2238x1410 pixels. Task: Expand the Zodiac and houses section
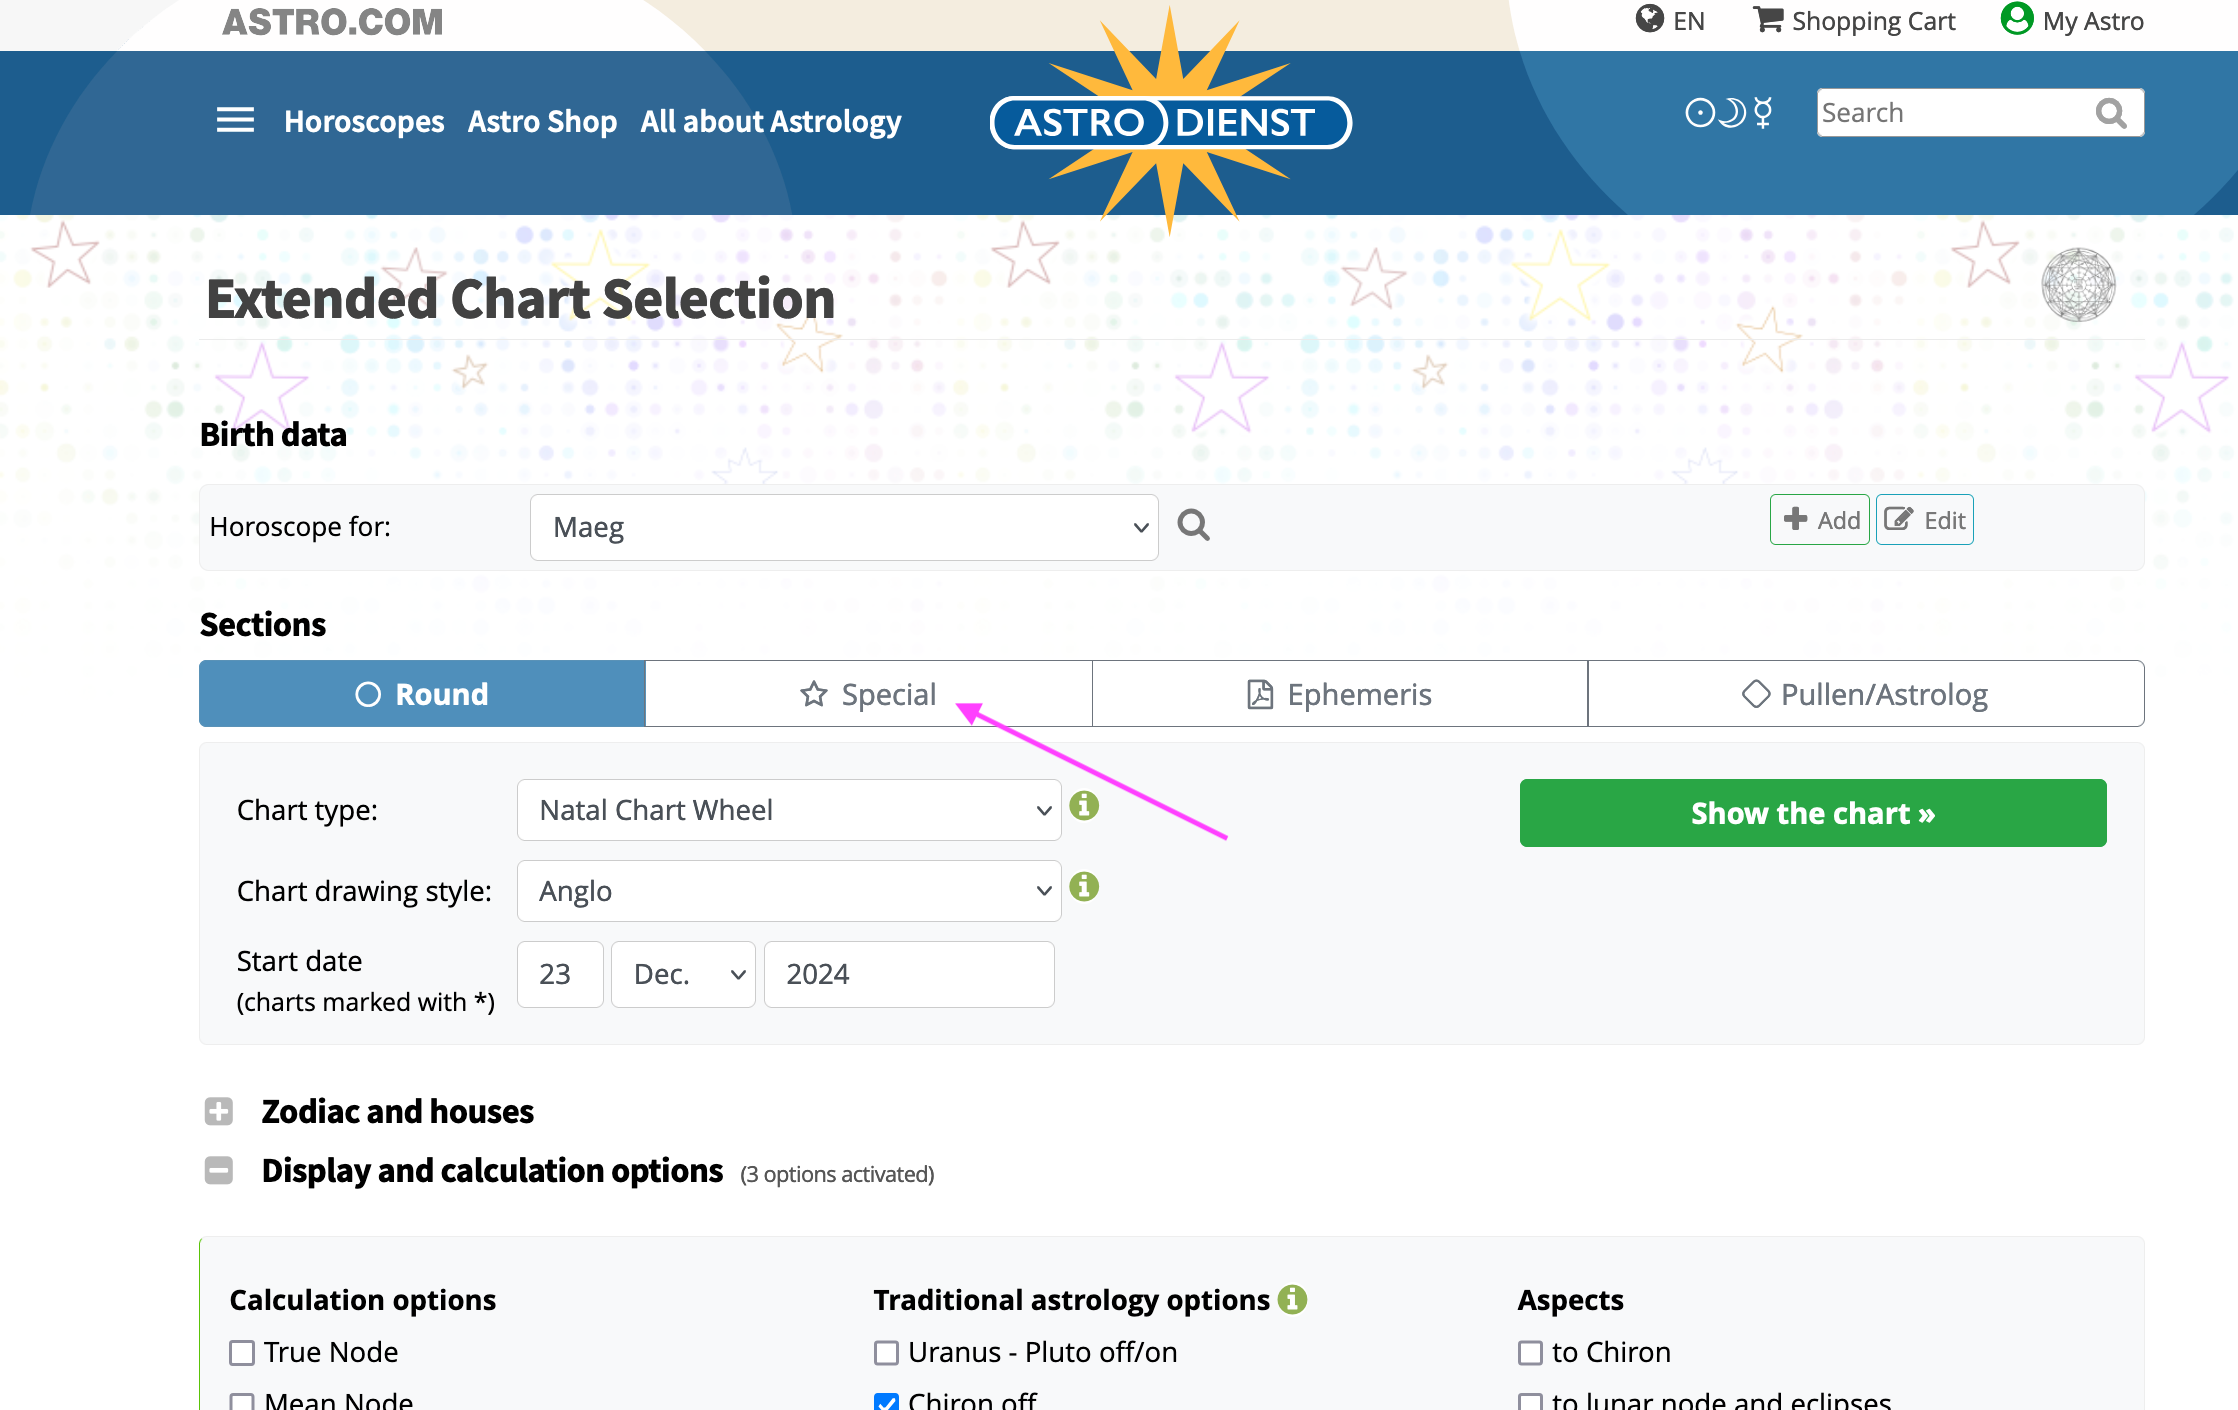coord(219,1111)
